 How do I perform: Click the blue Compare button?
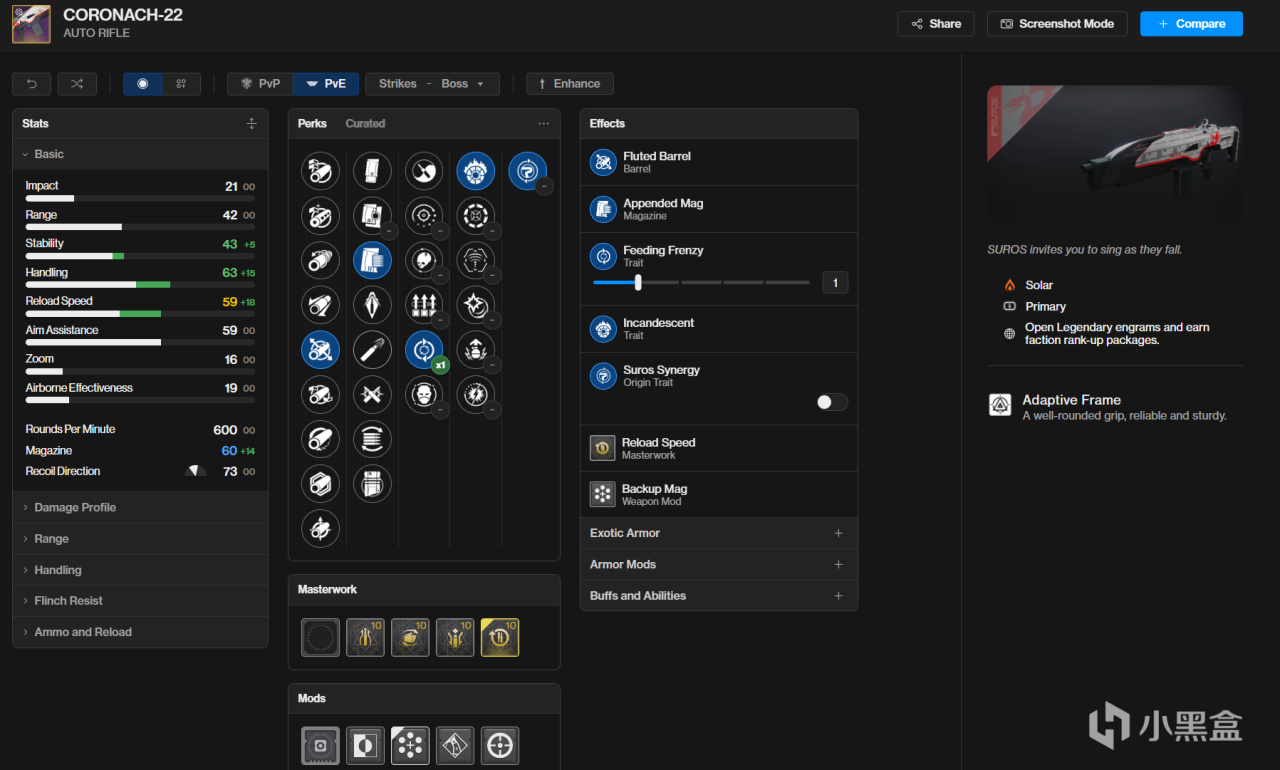point(1191,24)
